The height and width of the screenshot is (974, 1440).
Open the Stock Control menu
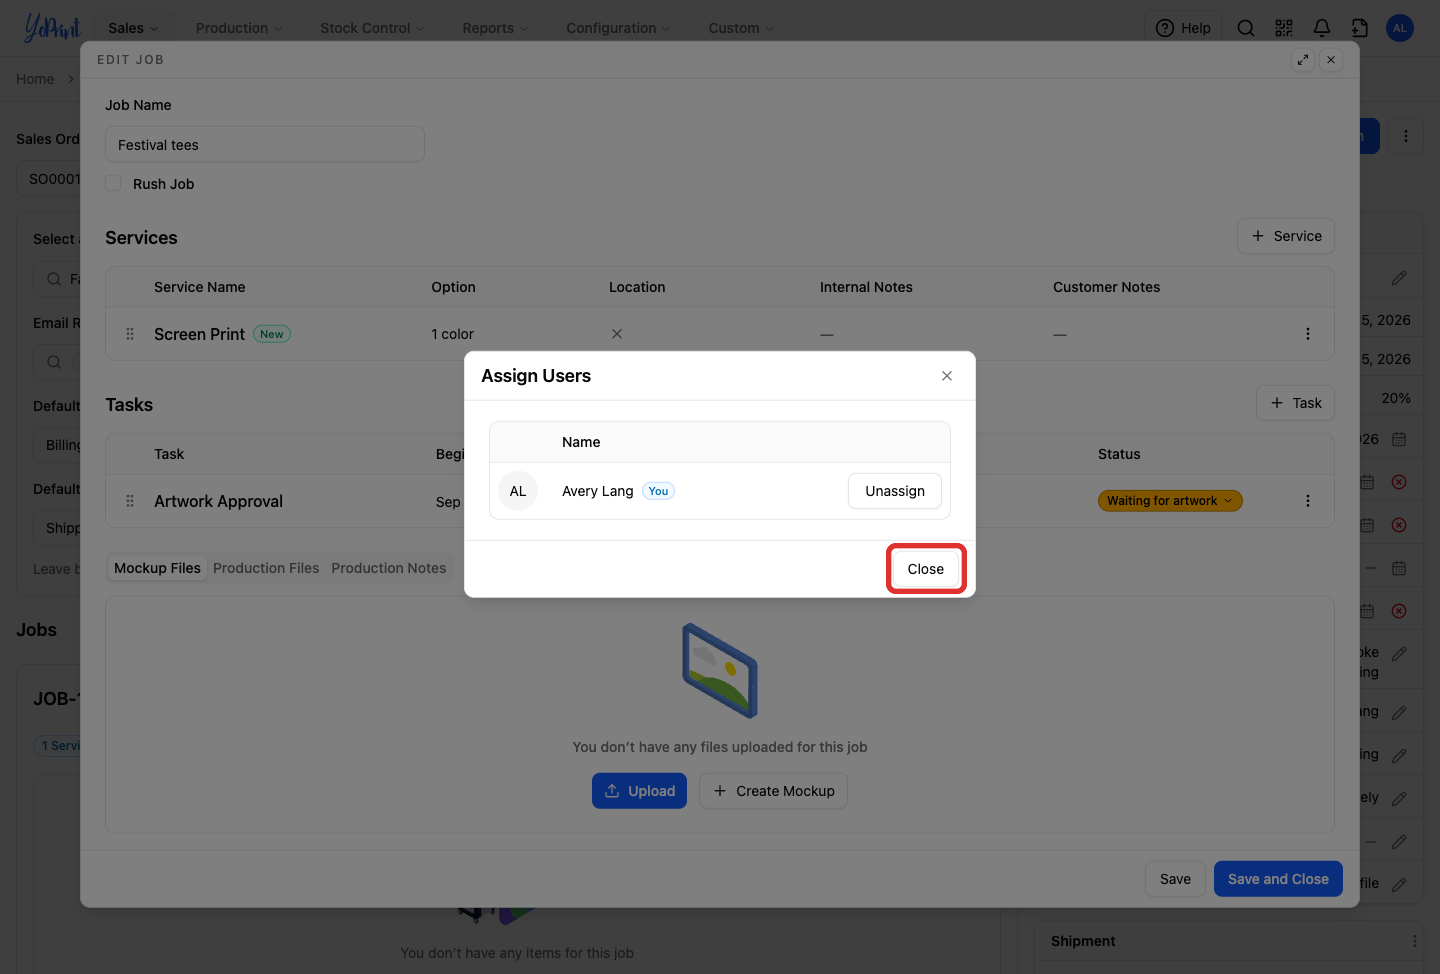pos(372,28)
